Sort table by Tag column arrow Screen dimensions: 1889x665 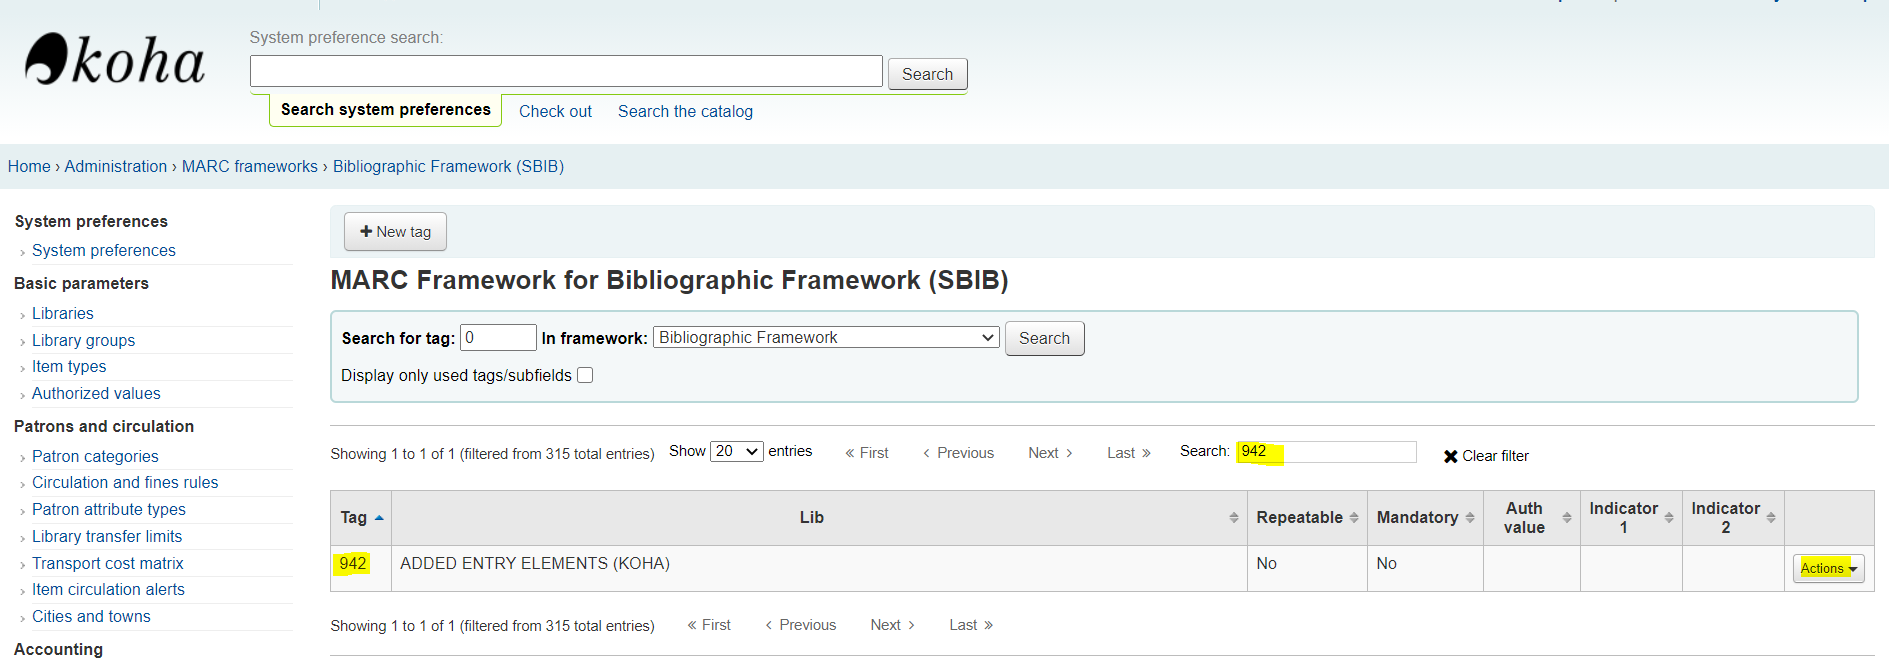click(379, 518)
